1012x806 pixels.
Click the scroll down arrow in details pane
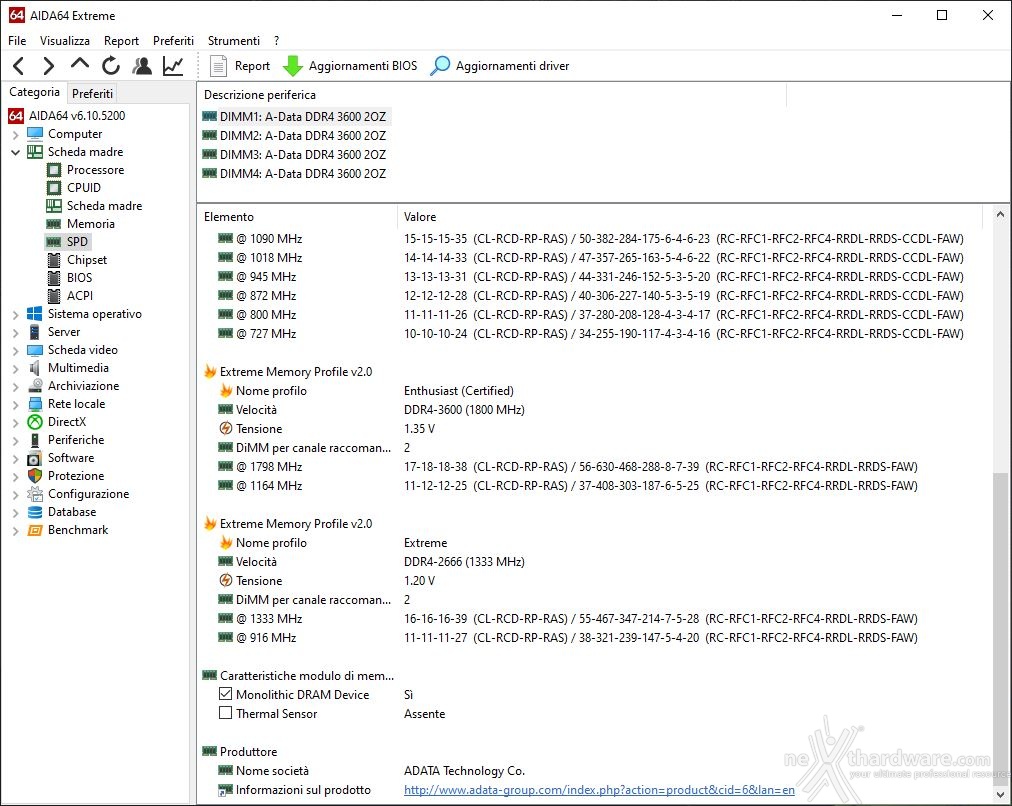pyautogui.click(x=1000, y=794)
